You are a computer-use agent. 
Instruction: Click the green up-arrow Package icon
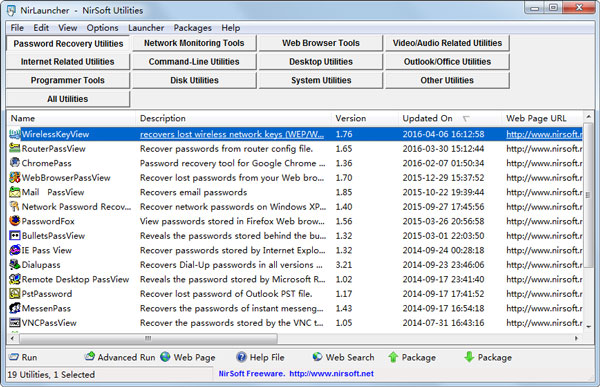click(393, 358)
